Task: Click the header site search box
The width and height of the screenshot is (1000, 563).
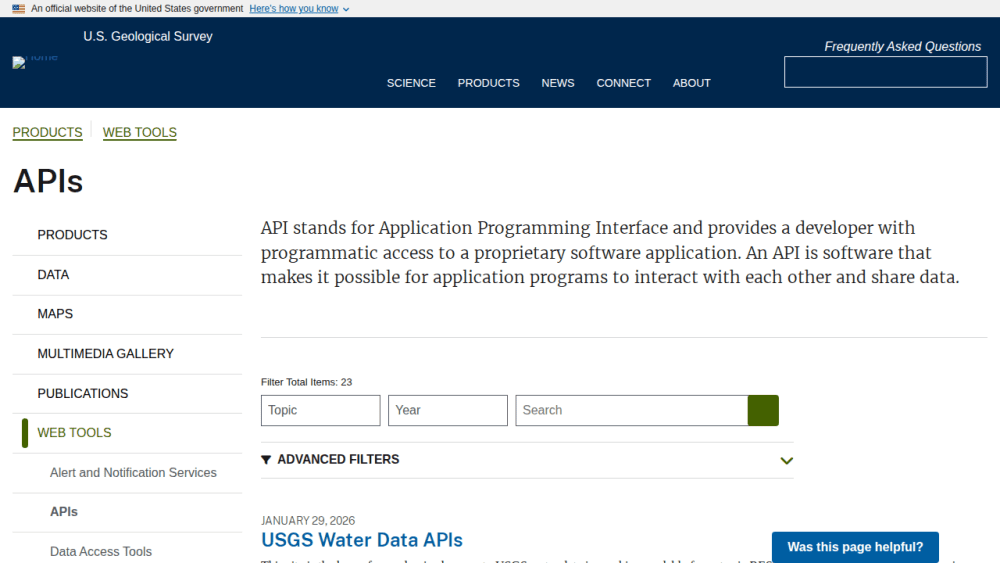Action: tap(885, 72)
